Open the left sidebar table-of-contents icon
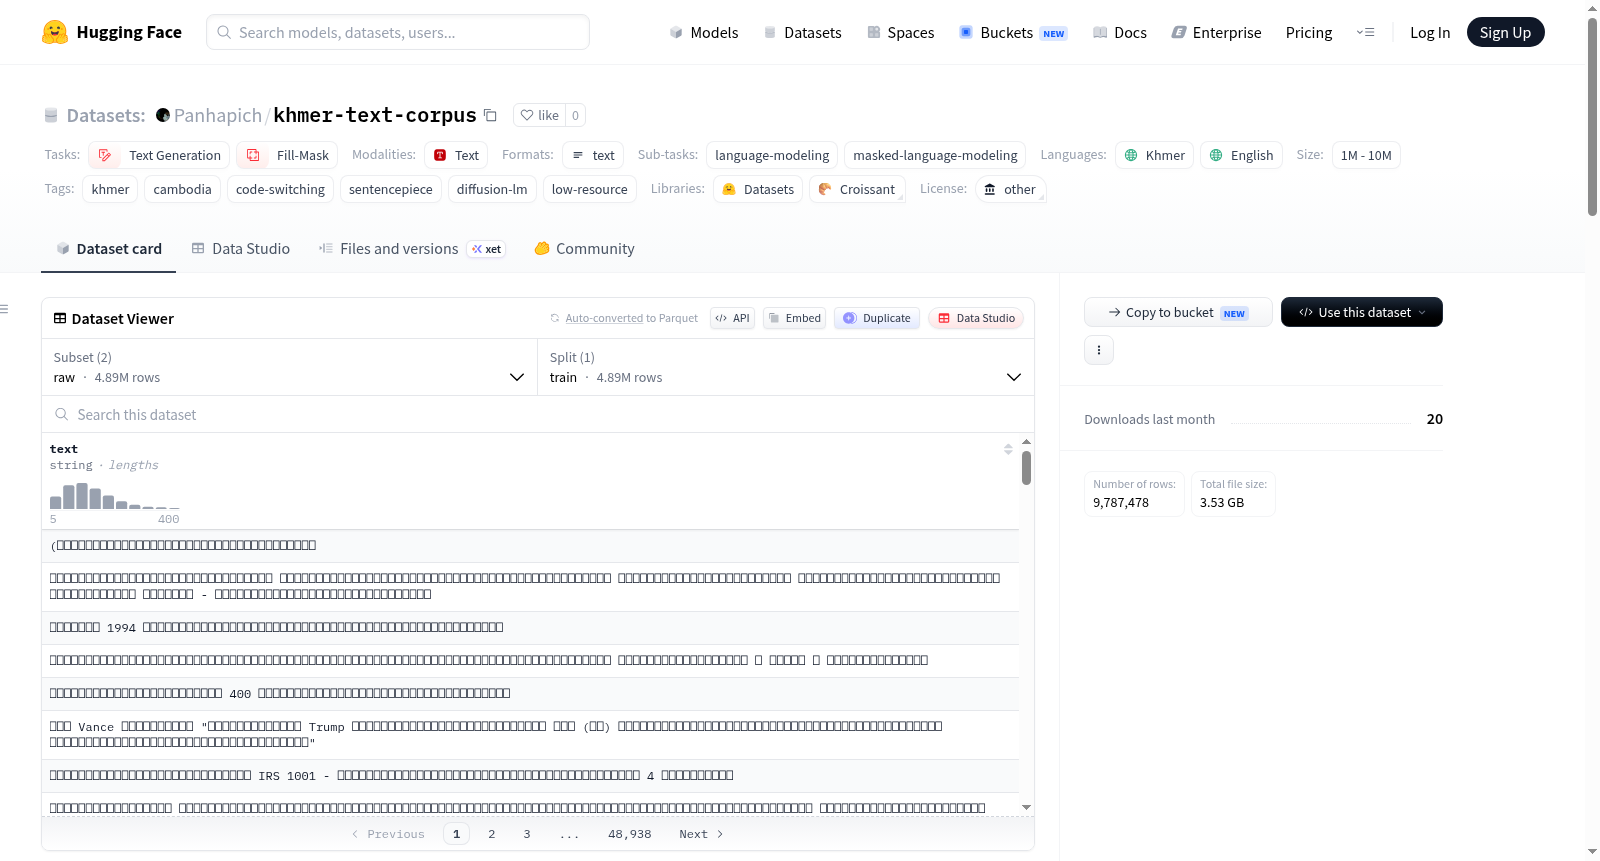Image resolution: width=1600 pixels, height=861 pixels. point(5,309)
